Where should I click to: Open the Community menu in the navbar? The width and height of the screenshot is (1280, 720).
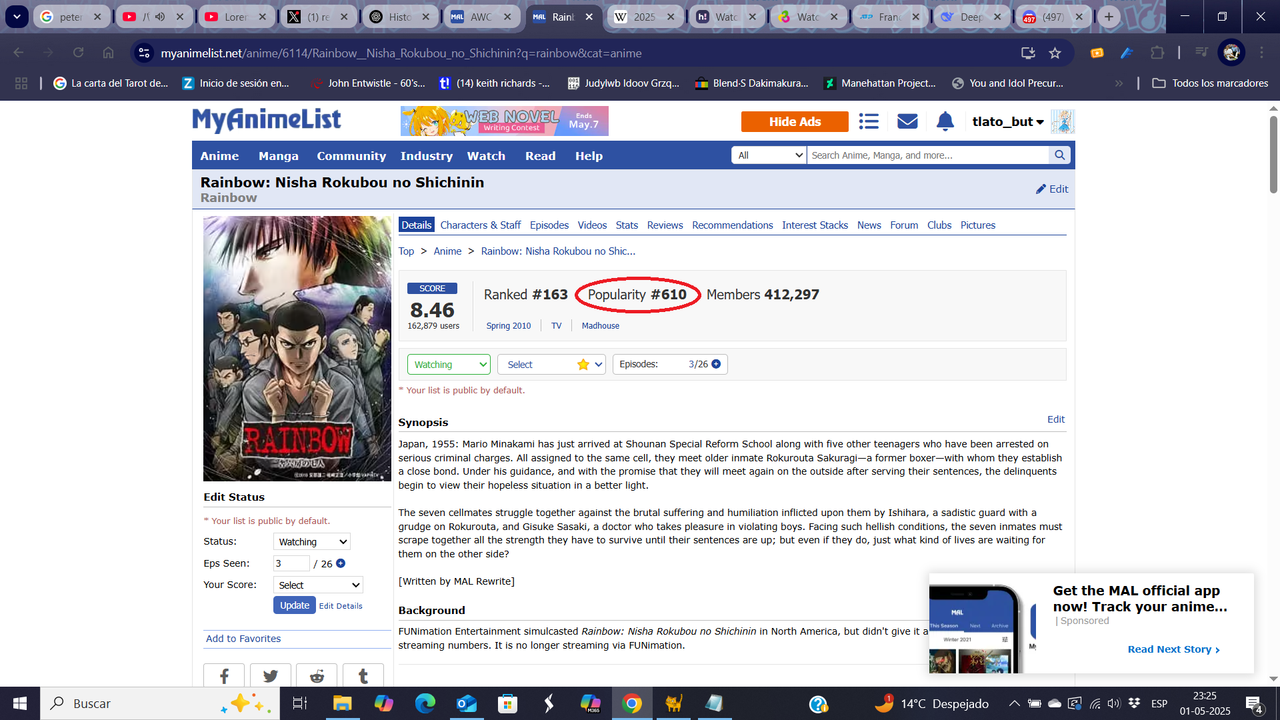click(351, 156)
